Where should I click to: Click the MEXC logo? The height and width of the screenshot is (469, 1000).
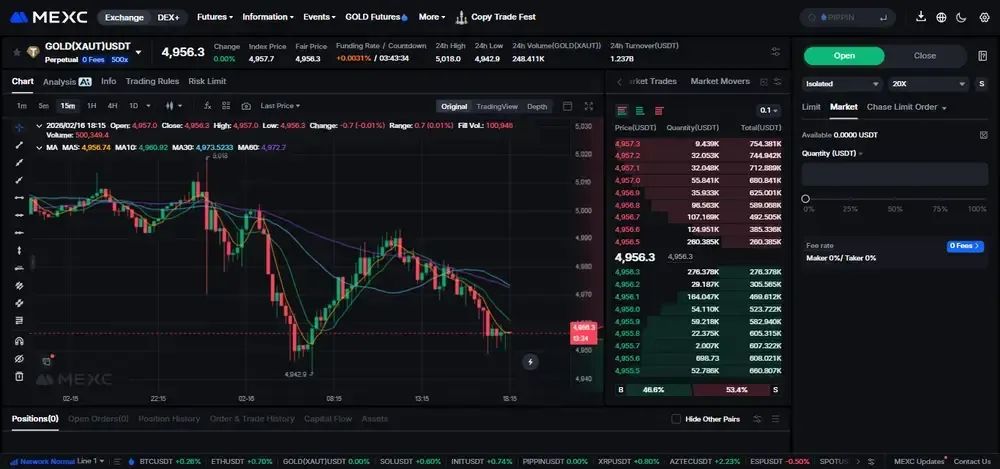tap(48, 17)
